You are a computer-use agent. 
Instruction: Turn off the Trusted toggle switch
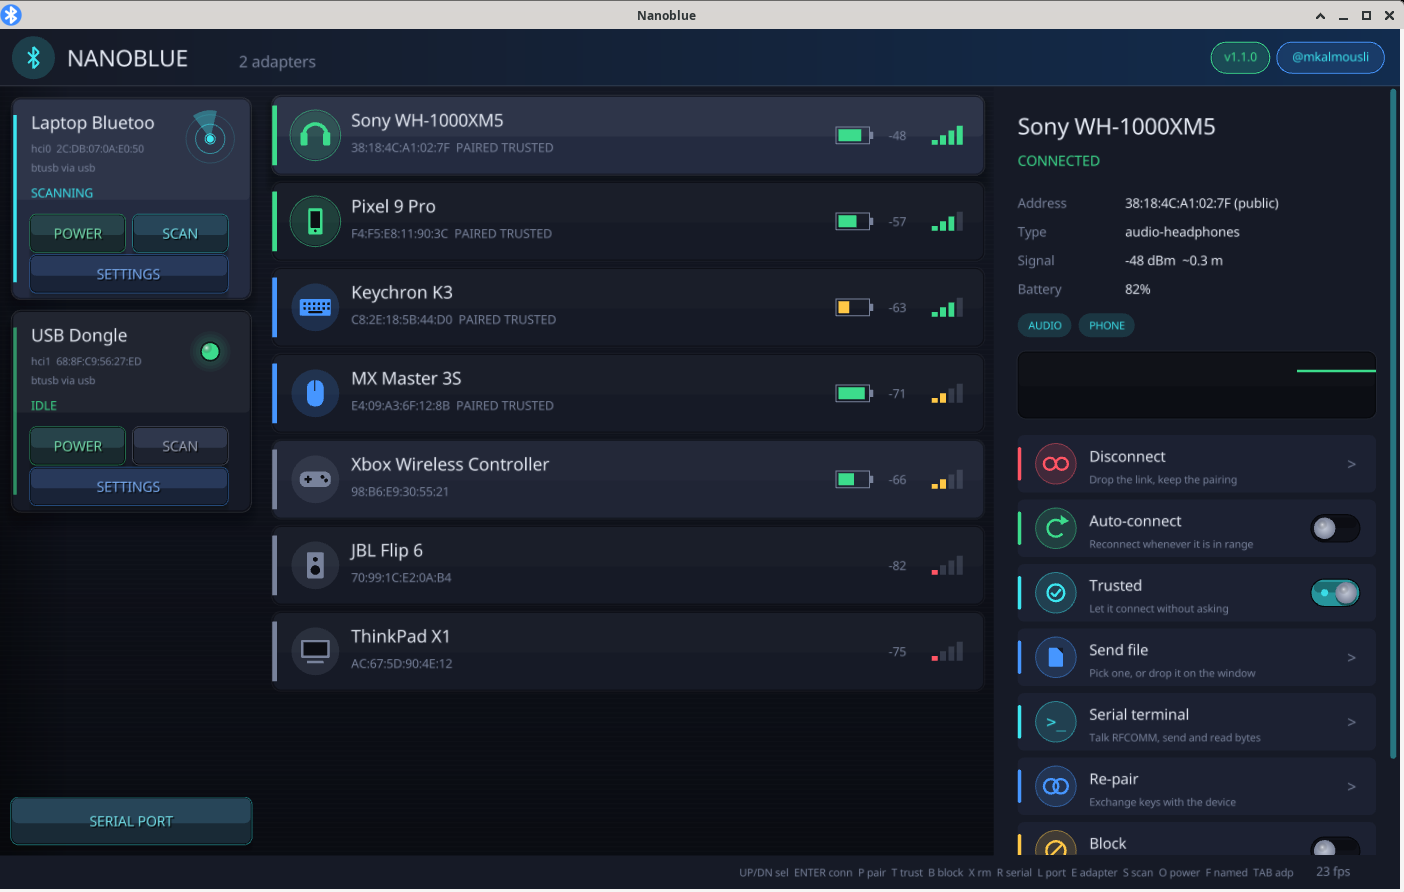pyautogui.click(x=1335, y=593)
